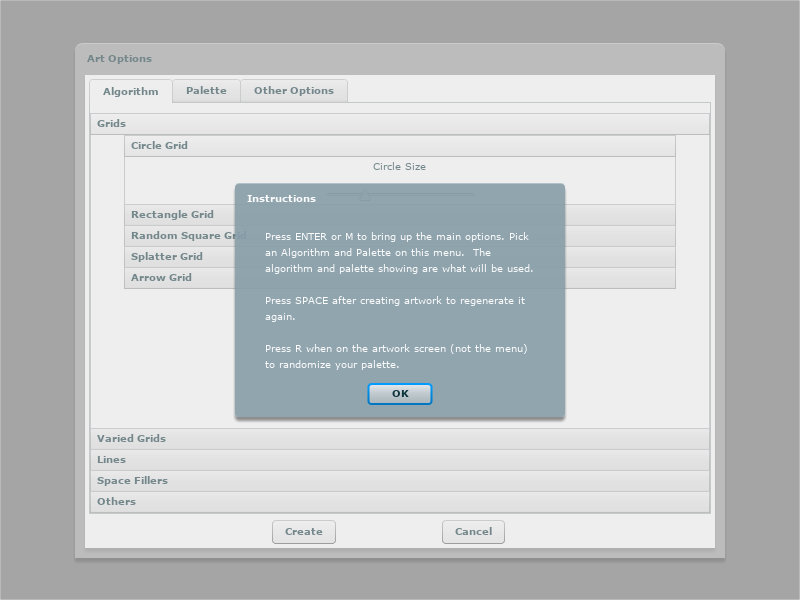
Task: Click the Instructions dialog title bar
Action: point(399,198)
